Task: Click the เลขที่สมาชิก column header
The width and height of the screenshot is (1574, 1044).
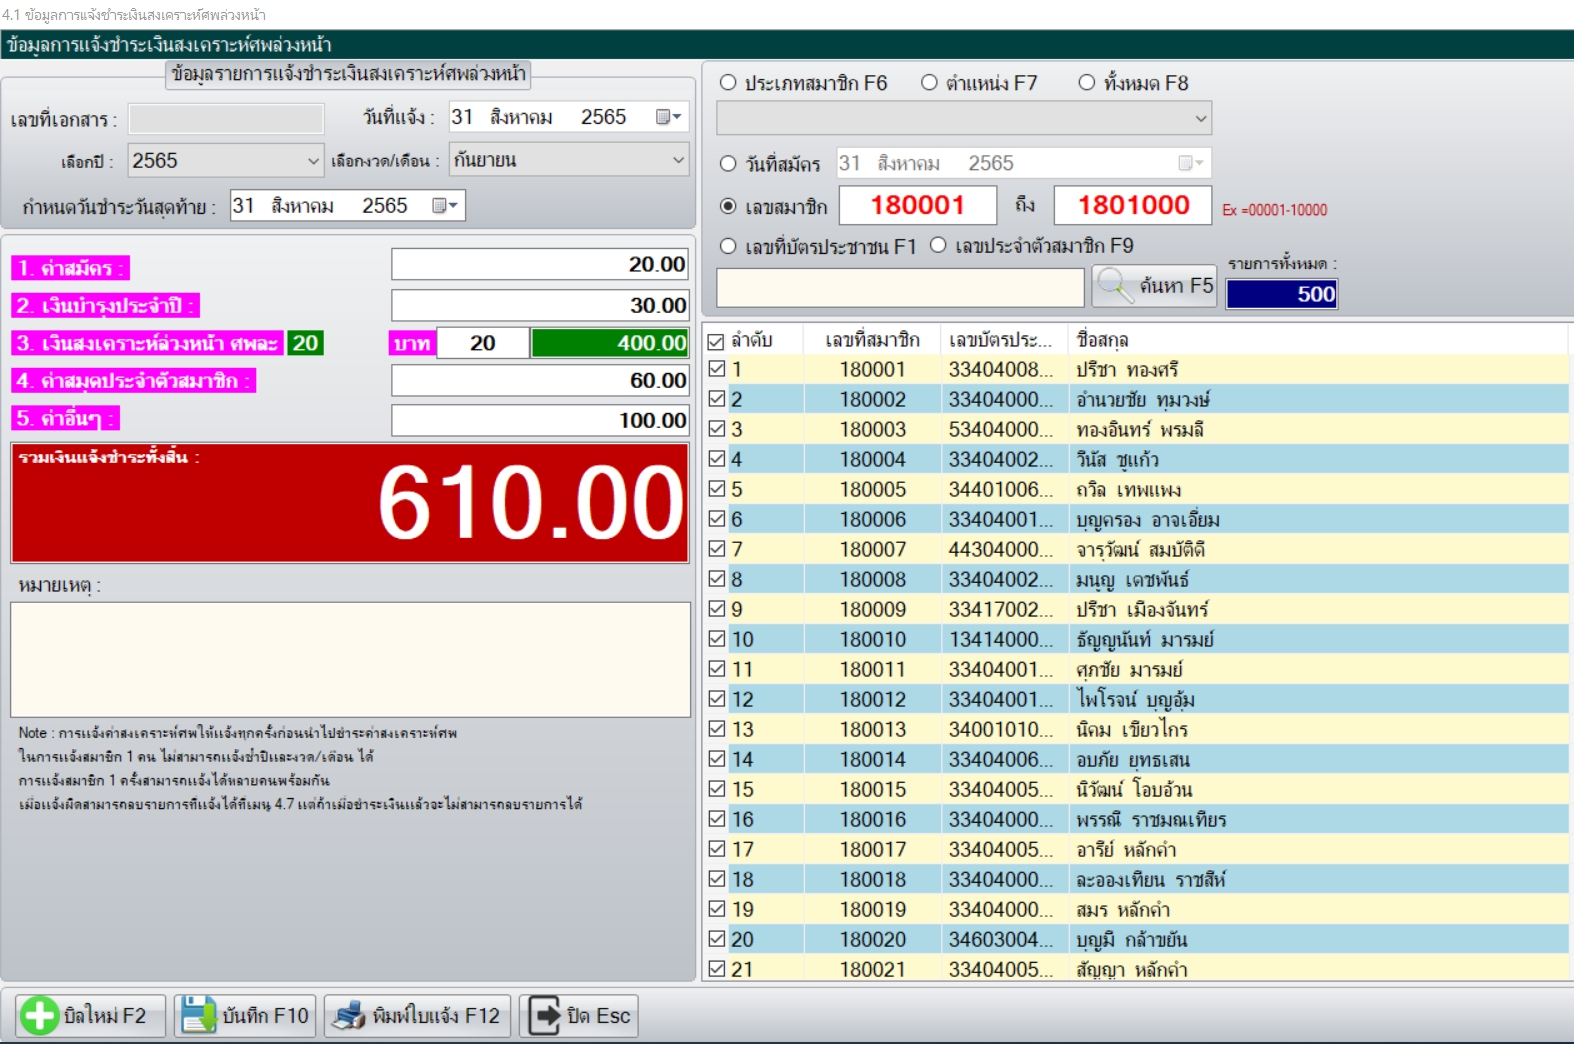Action: pos(872,340)
